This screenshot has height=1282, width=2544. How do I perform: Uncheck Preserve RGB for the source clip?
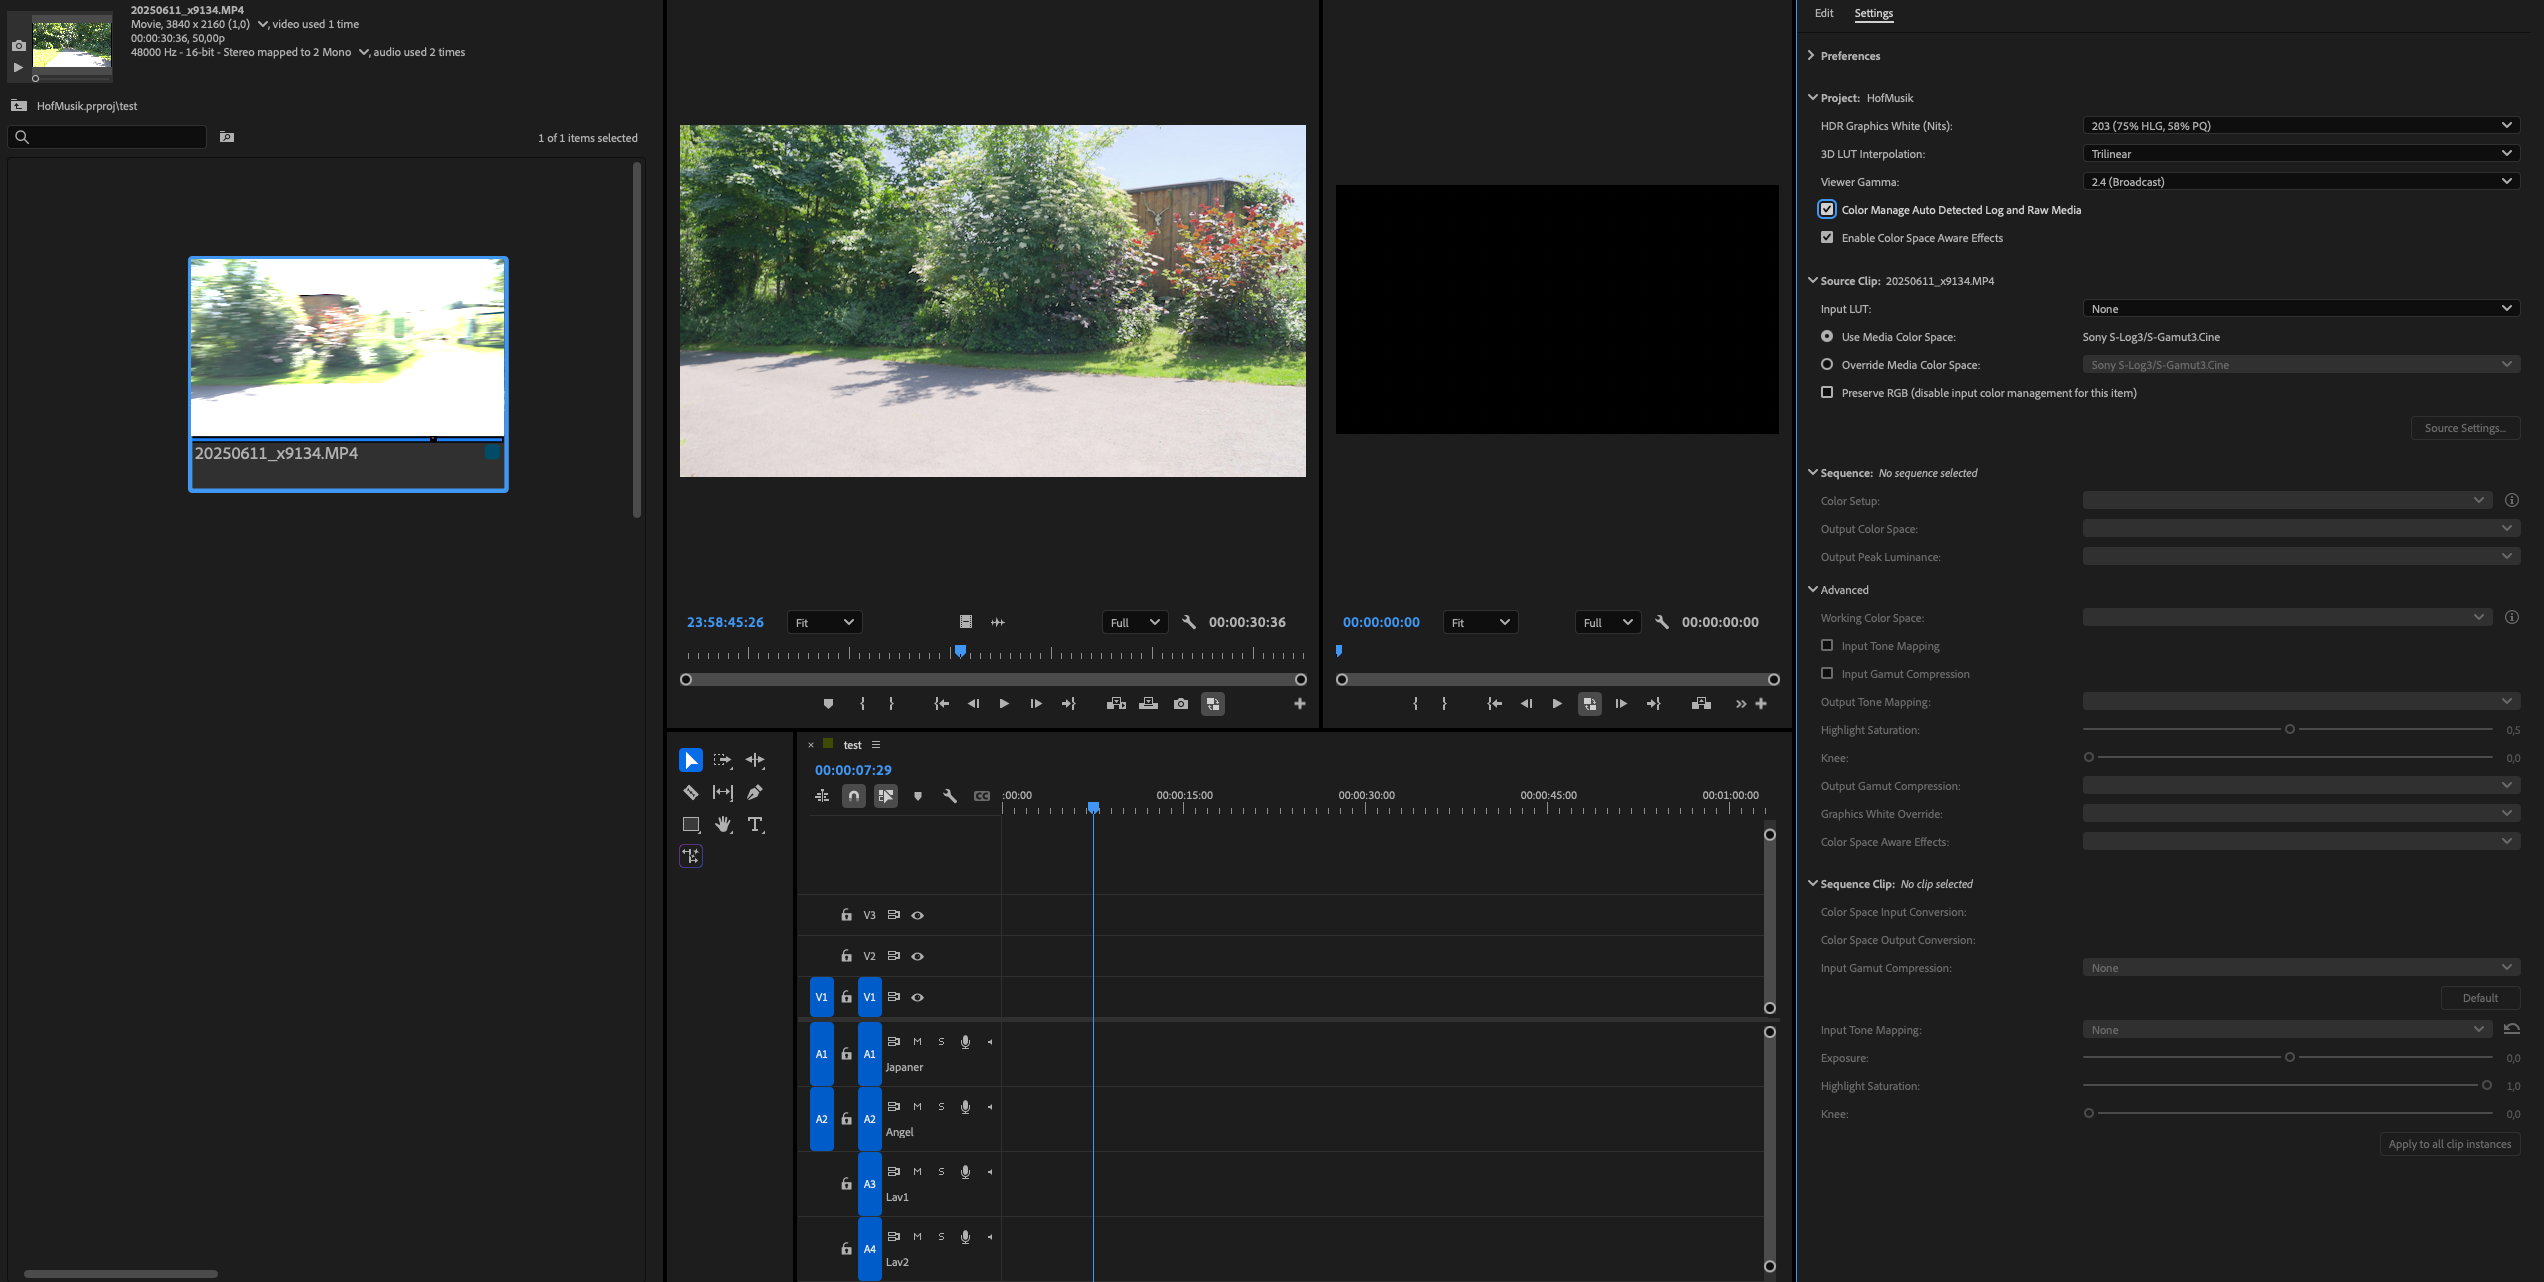tap(1828, 392)
